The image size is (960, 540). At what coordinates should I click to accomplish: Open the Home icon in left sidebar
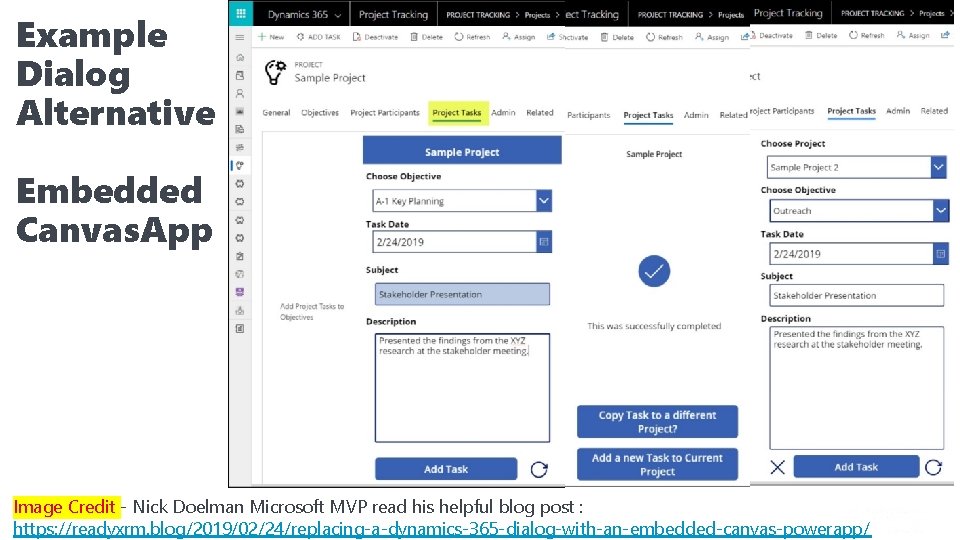tap(240, 57)
